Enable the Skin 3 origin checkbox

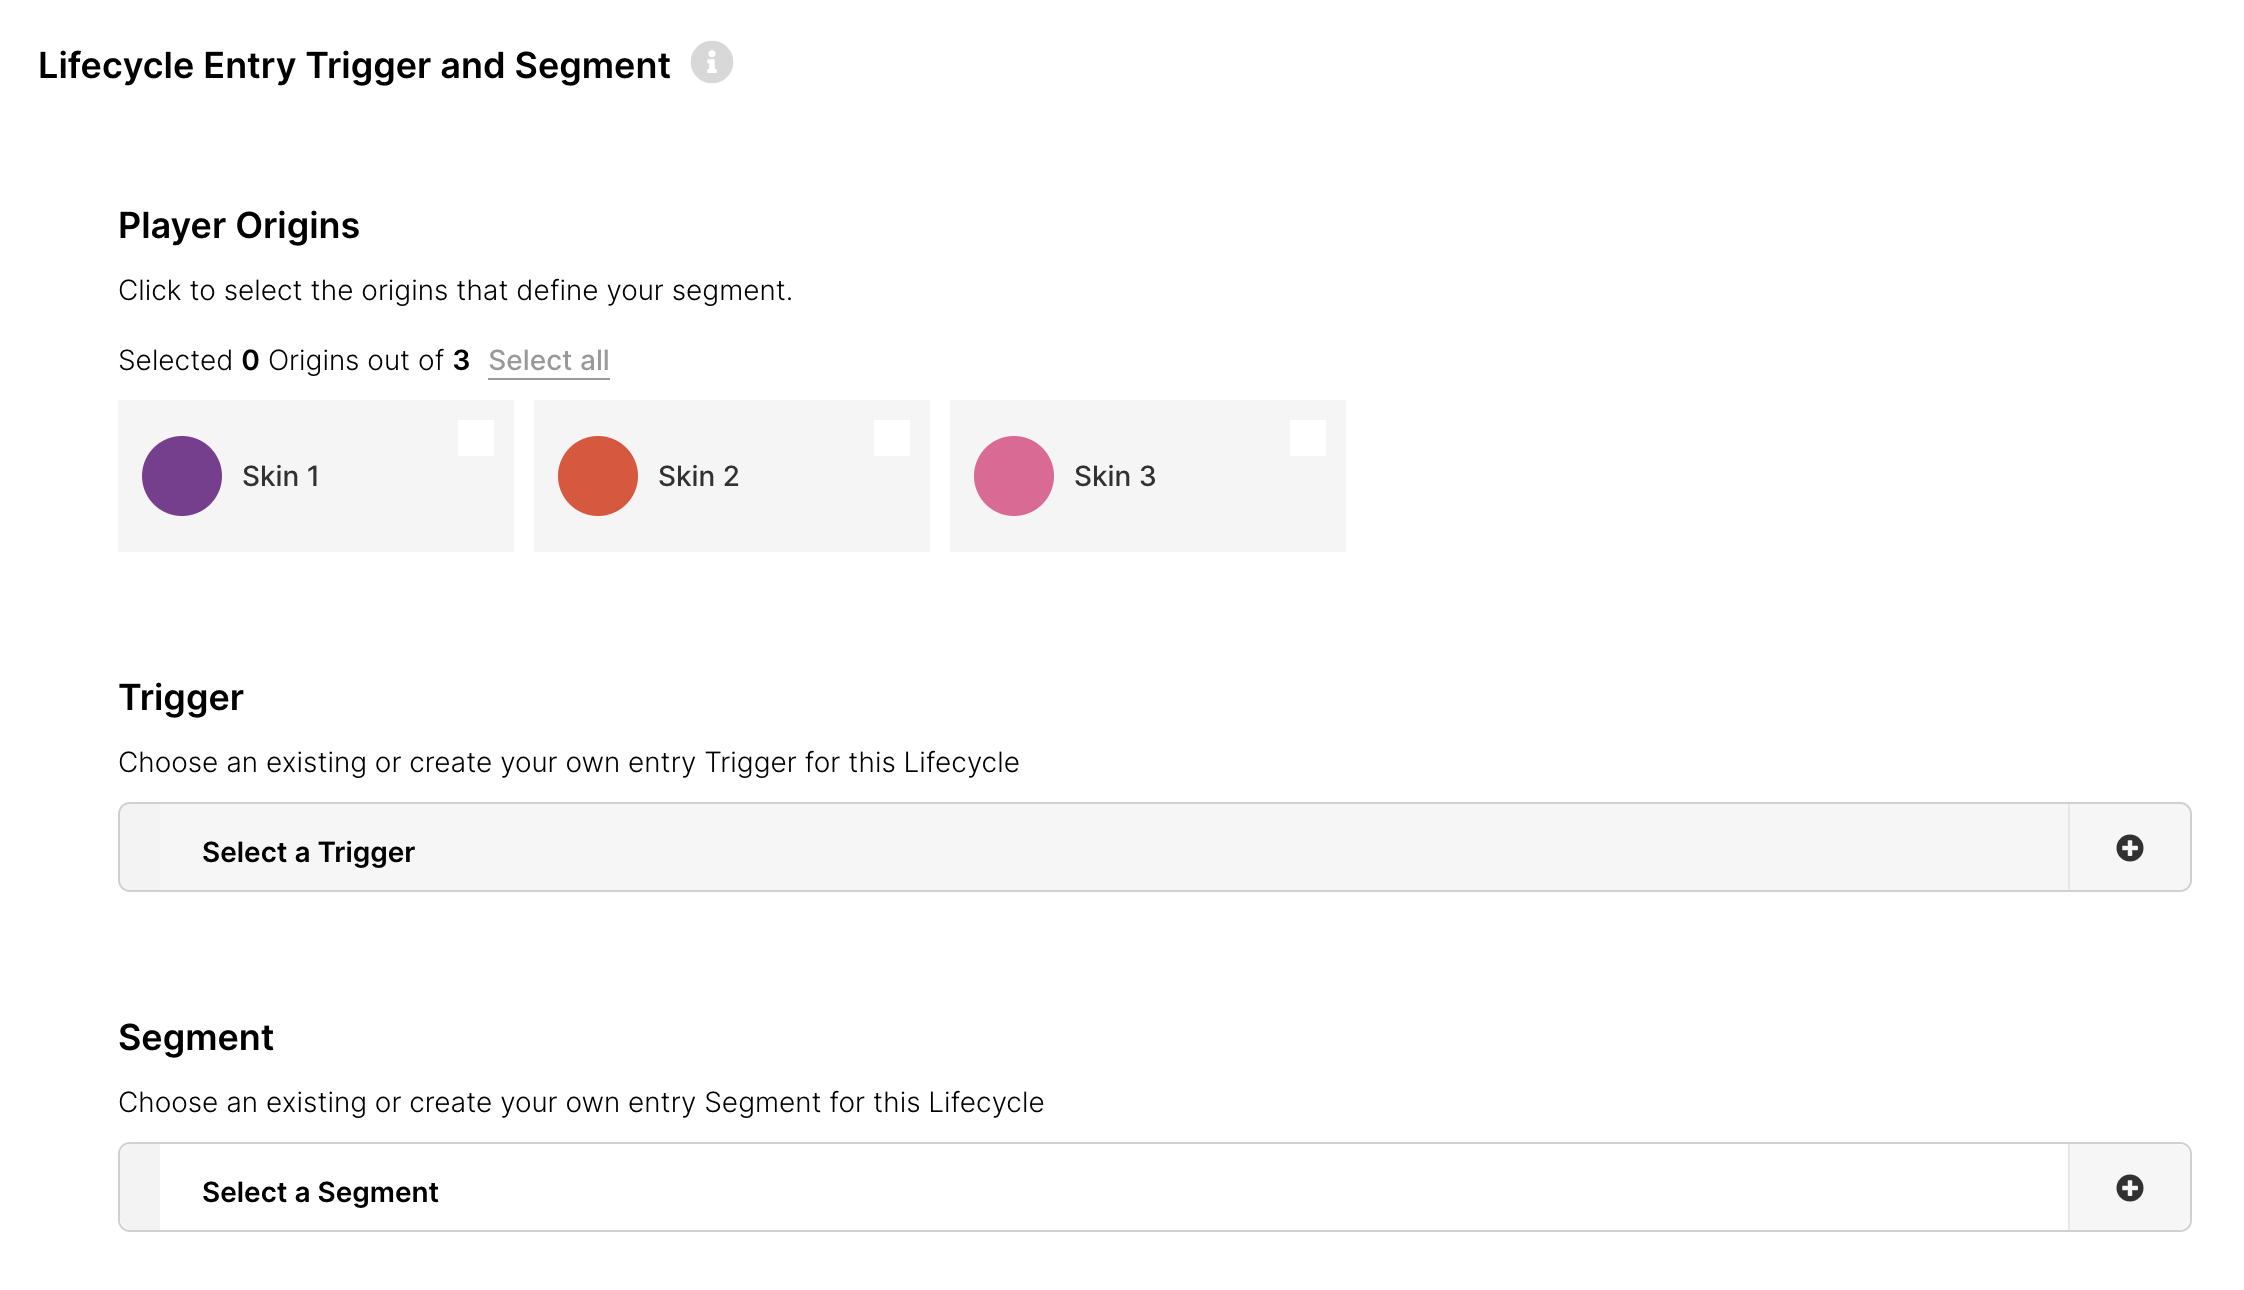pyautogui.click(x=1308, y=438)
